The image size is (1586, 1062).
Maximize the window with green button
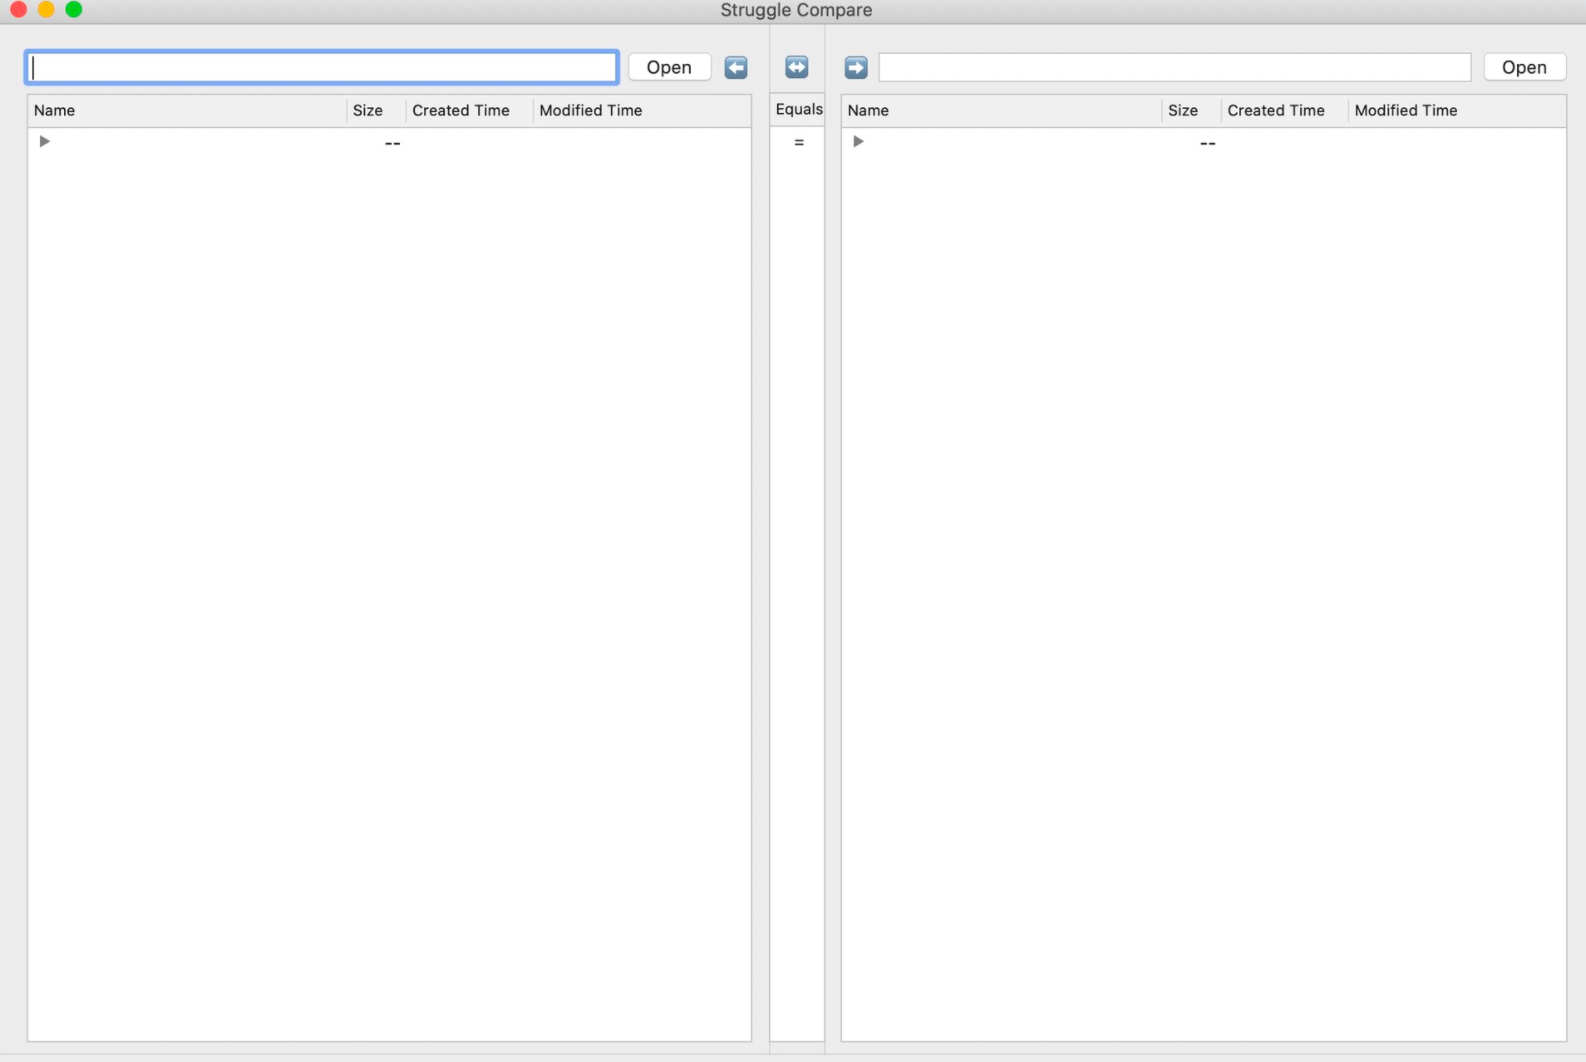click(x=74, y=9)
